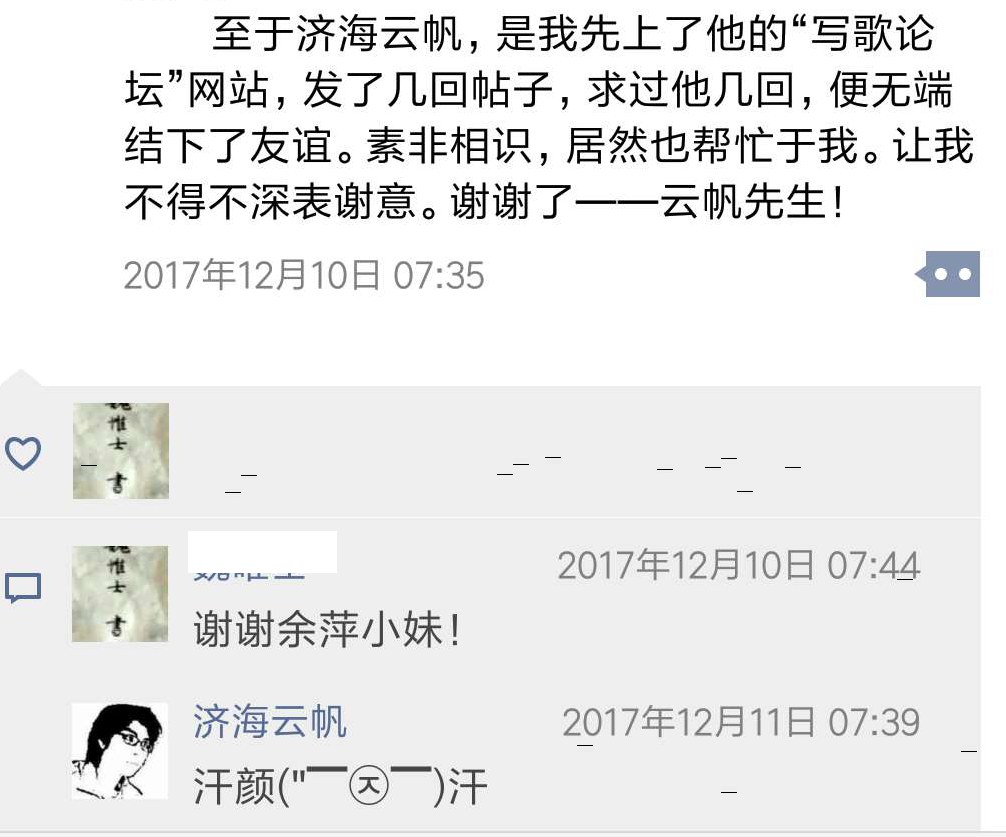Click the empty area of the likes row
The height and width of the screenshot is (837, 1006).
coord(574,452)
